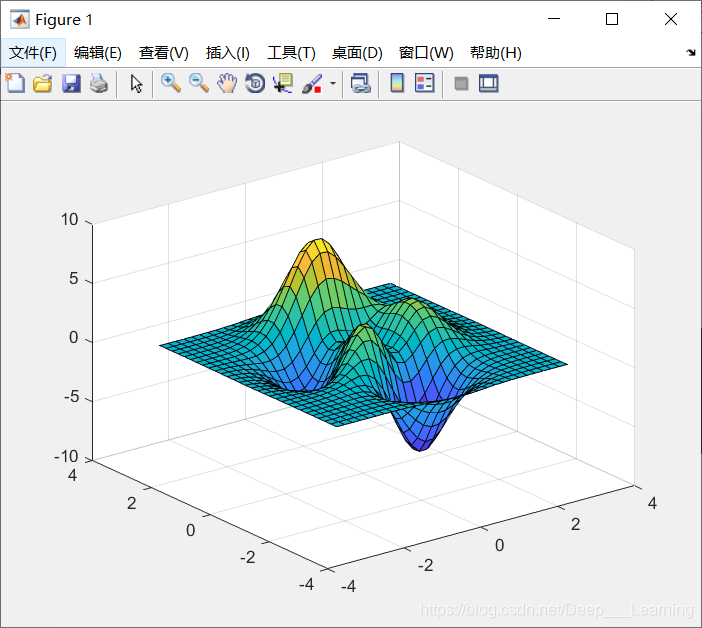Click the MATLAB logo in title bar
Image resolution: width=702 pixels, height=628 pixels.
20,19
